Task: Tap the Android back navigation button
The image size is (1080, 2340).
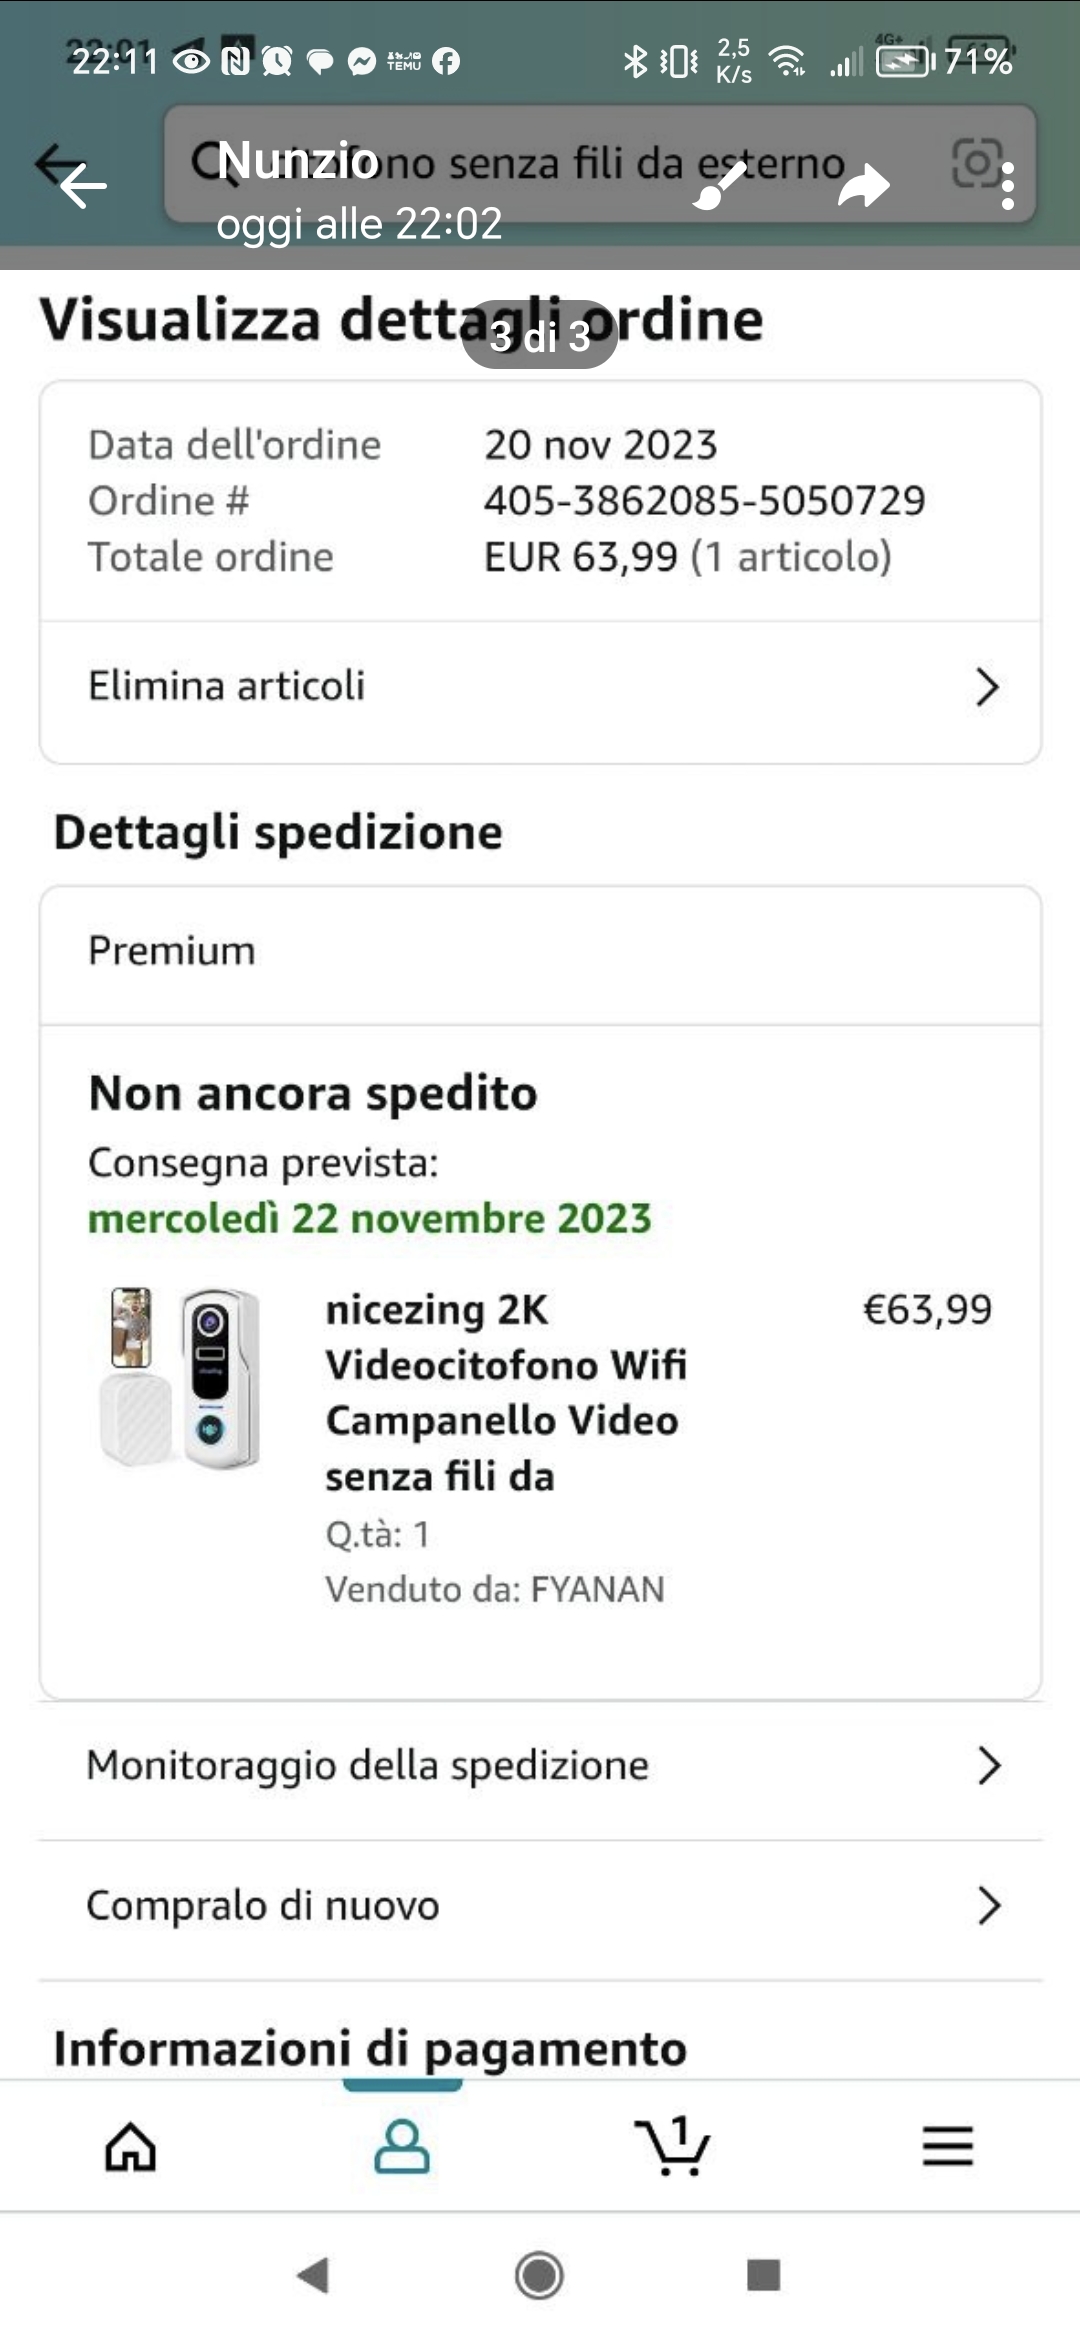Action: (314, 2275)
